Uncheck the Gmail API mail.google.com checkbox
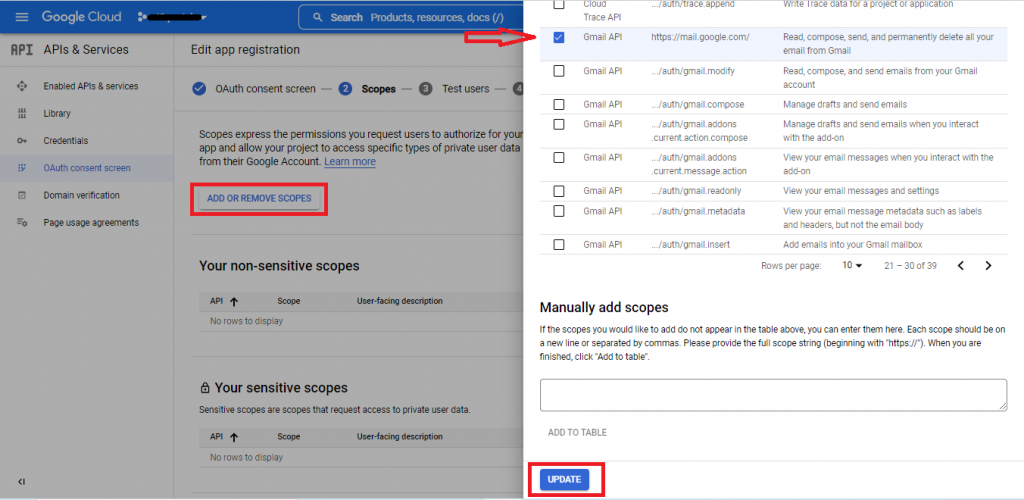 coord(558,37)
